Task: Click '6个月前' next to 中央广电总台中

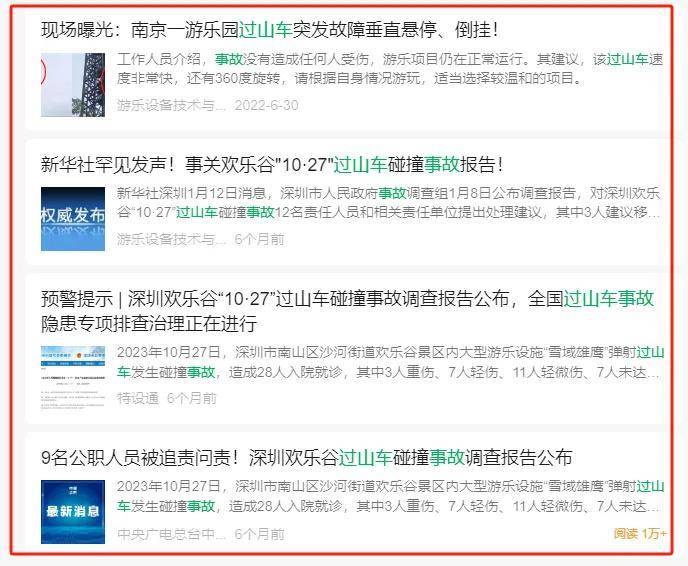Action: [x=259, y=534]
